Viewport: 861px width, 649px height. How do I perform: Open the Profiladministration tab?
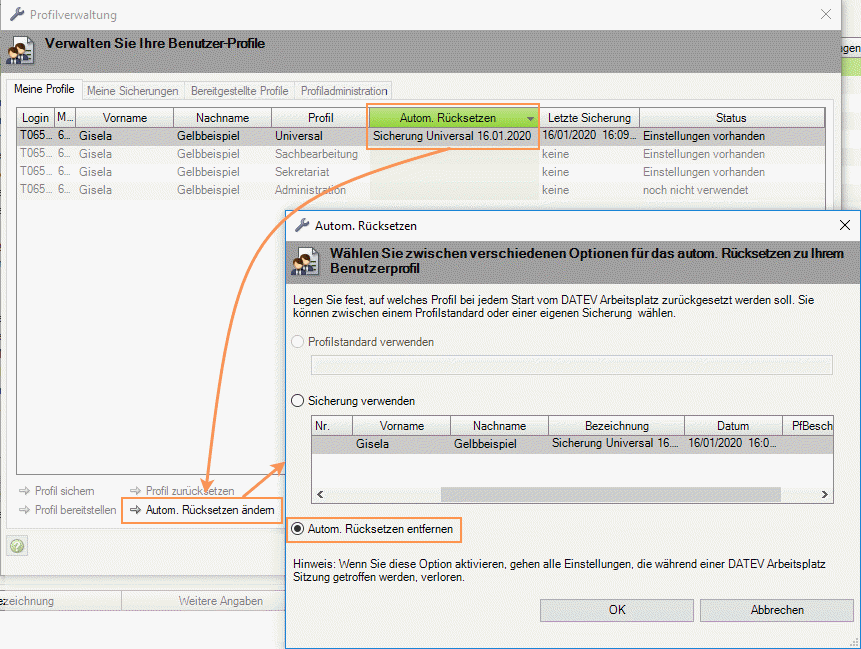(x=344, y=90)
